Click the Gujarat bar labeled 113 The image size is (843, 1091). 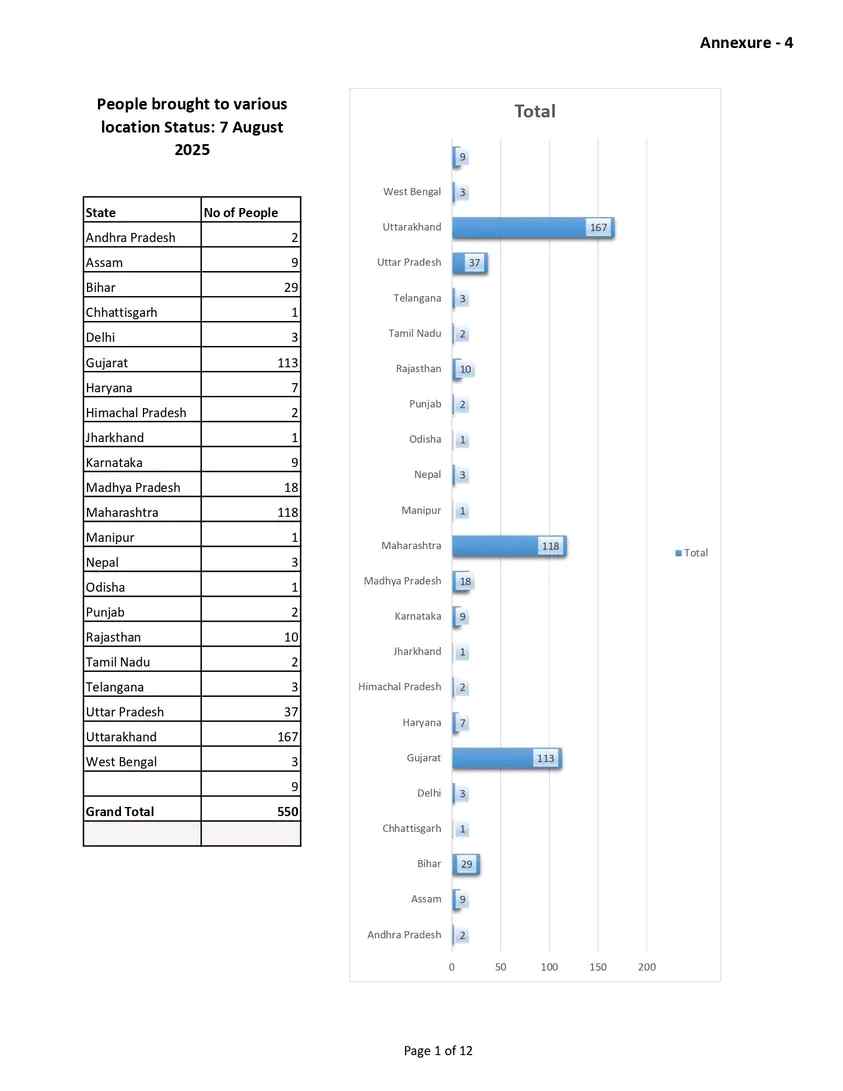(x=505, y=759)
